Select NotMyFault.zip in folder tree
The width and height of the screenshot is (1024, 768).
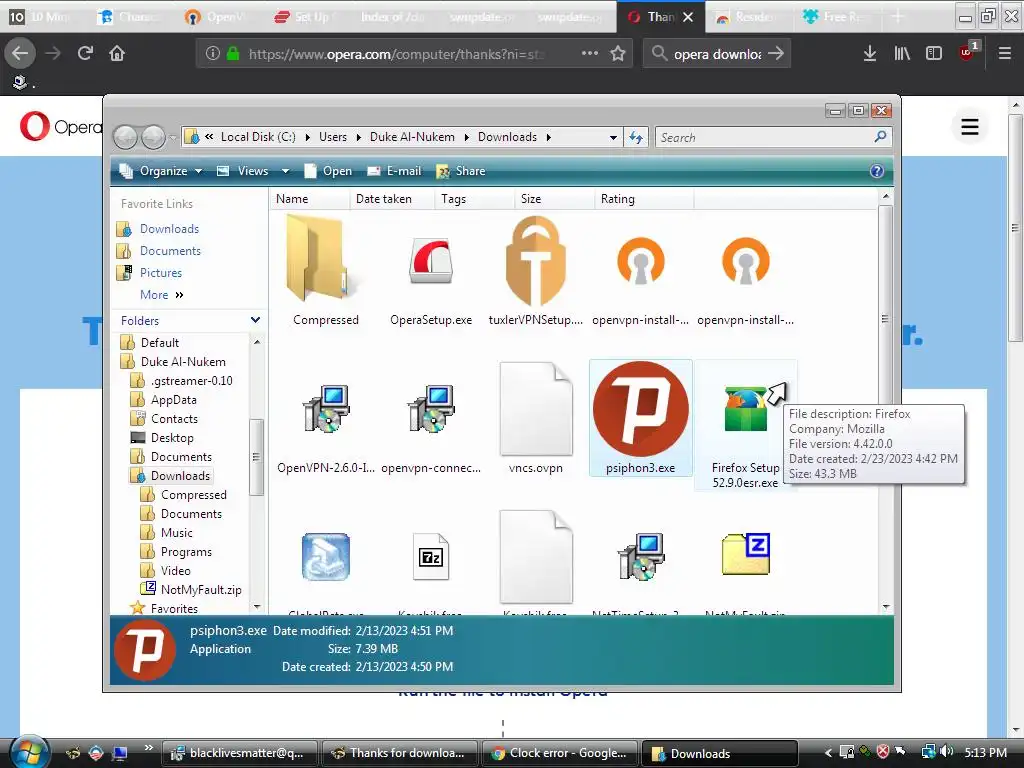click(200, 590)
